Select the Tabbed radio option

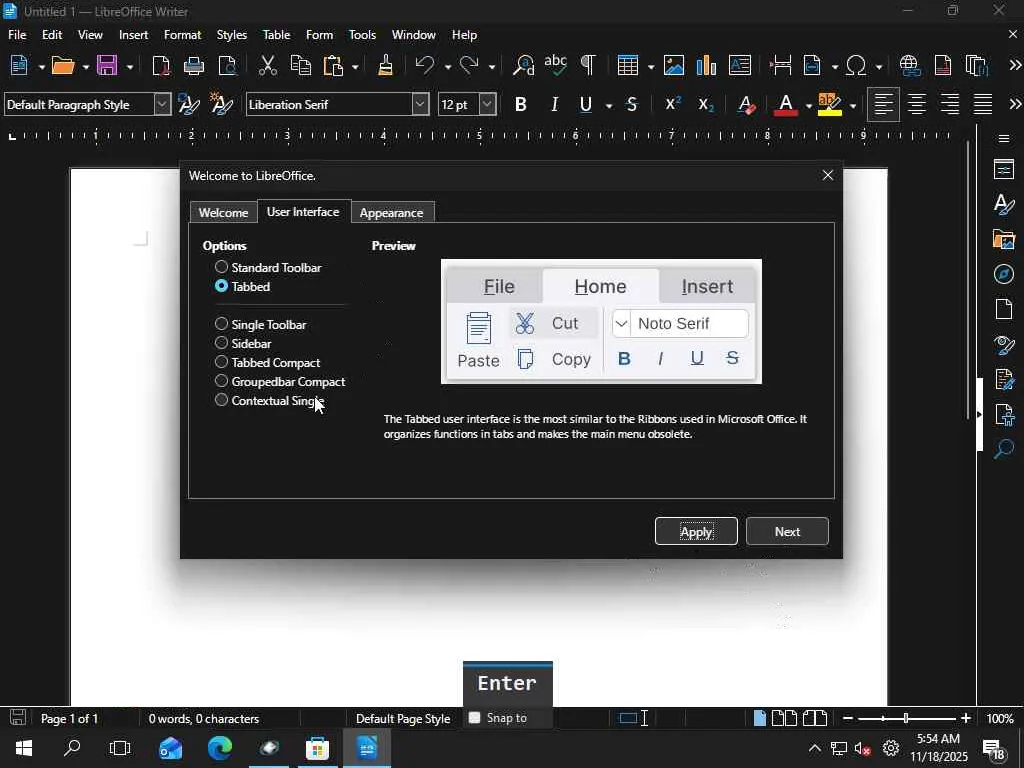[x=242, y=287]
